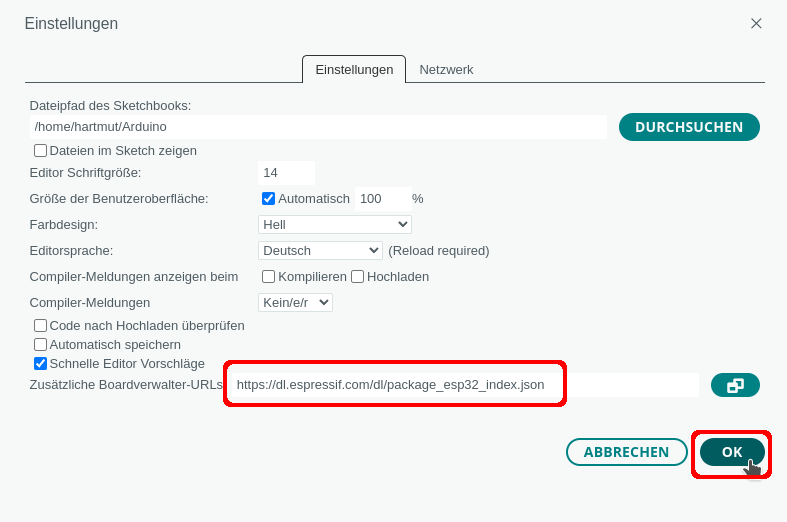Viewport: 787px width, 522px height.
Task: Open the additional board URLs editor icon
Action: click(x=735, y=385)
